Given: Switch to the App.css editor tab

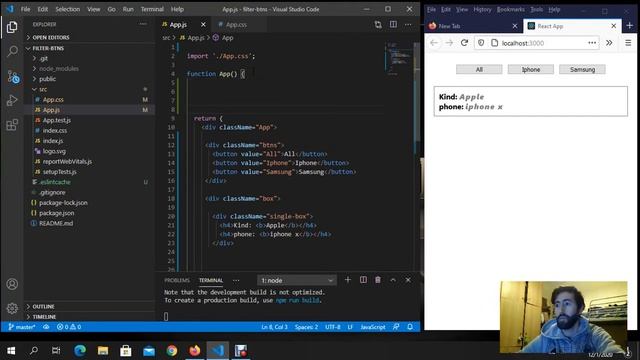Looking at the screenshot, I should 236,24.
